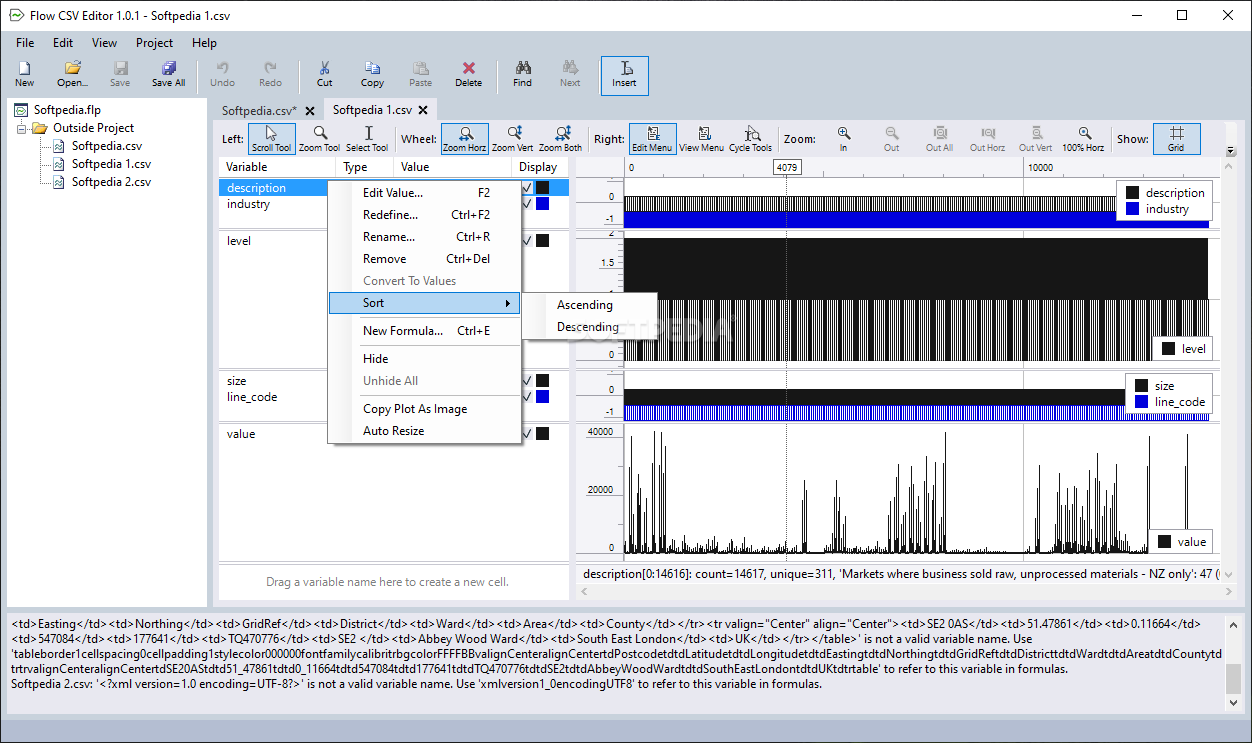Viewport: 1252px width, 743px height.
Task: Click the Variable column header
Action: [278, 167]
